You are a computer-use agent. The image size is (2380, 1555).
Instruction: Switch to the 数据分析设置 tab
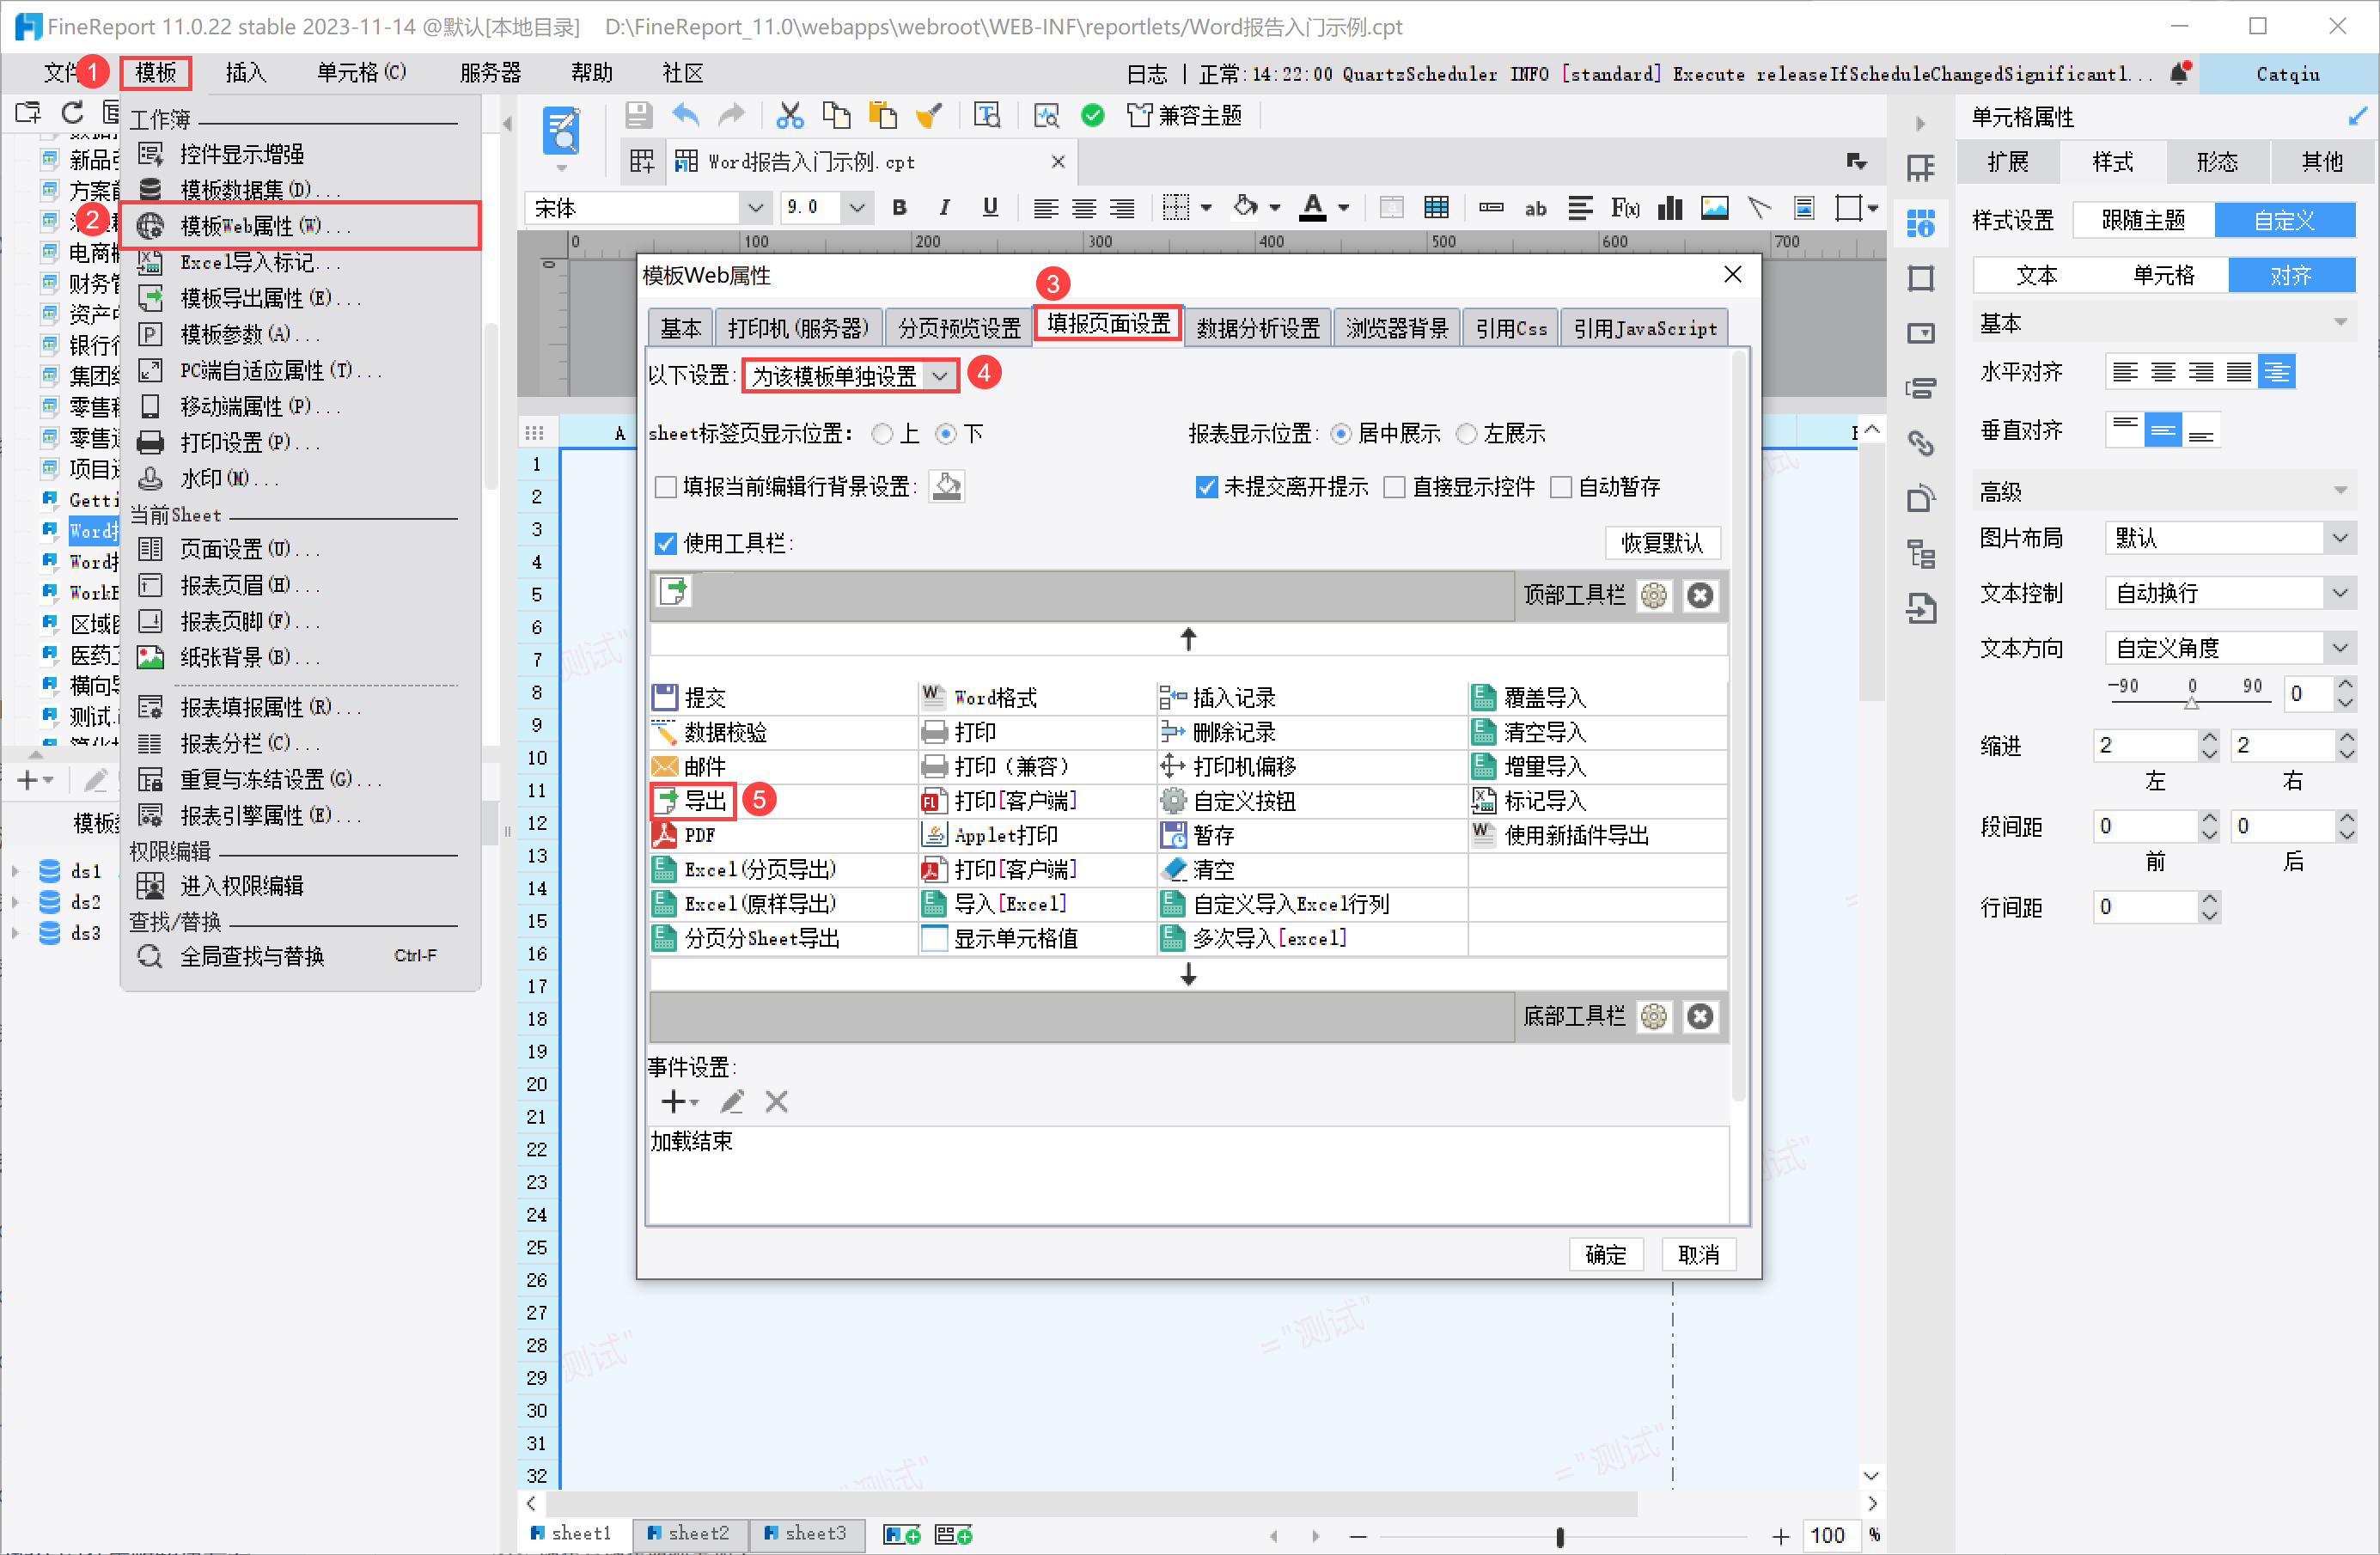1257,329
